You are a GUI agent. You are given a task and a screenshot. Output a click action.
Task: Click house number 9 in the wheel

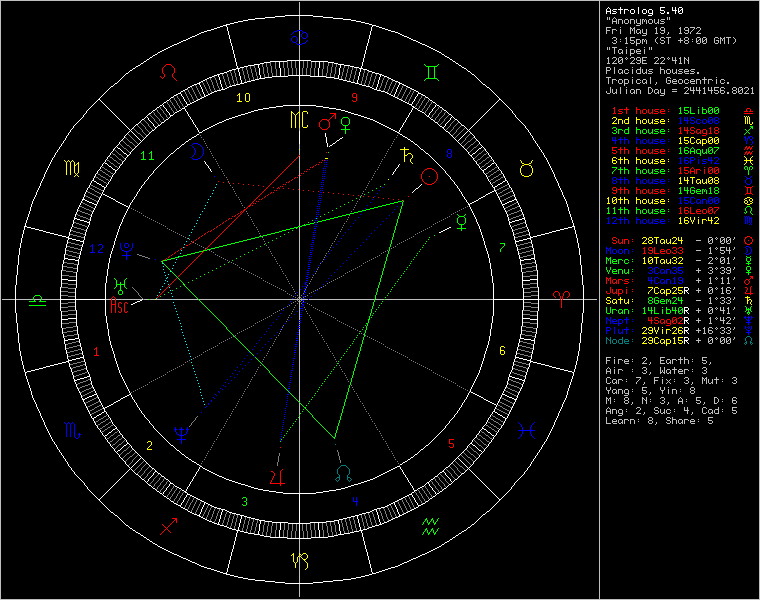point(354,98)
